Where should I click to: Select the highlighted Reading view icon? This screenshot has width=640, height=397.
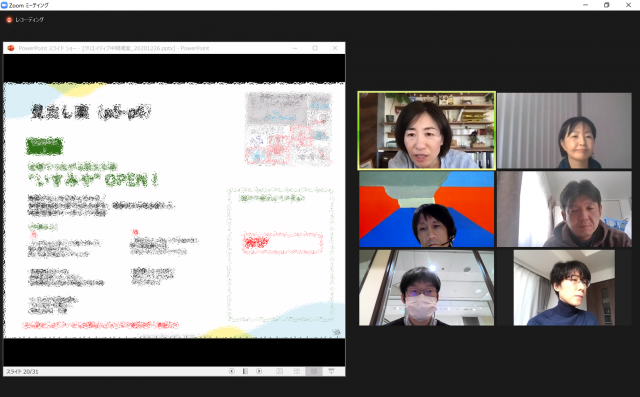pyautogui.click(x=314, y=371)
